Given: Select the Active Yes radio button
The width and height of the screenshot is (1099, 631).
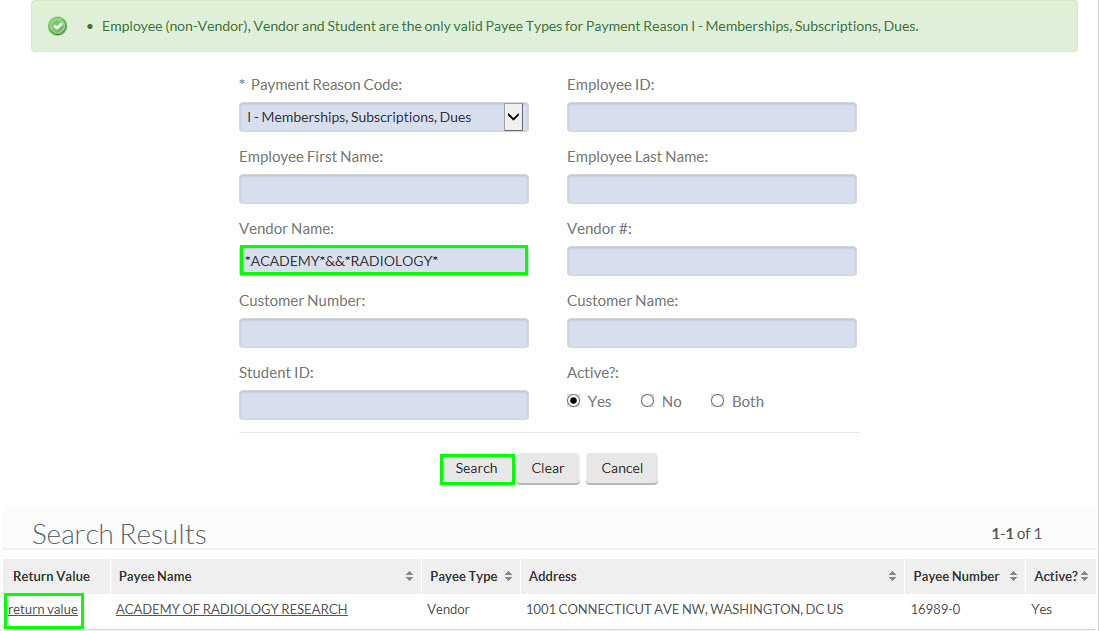Looking at the screenshot, I should point(573,401).
